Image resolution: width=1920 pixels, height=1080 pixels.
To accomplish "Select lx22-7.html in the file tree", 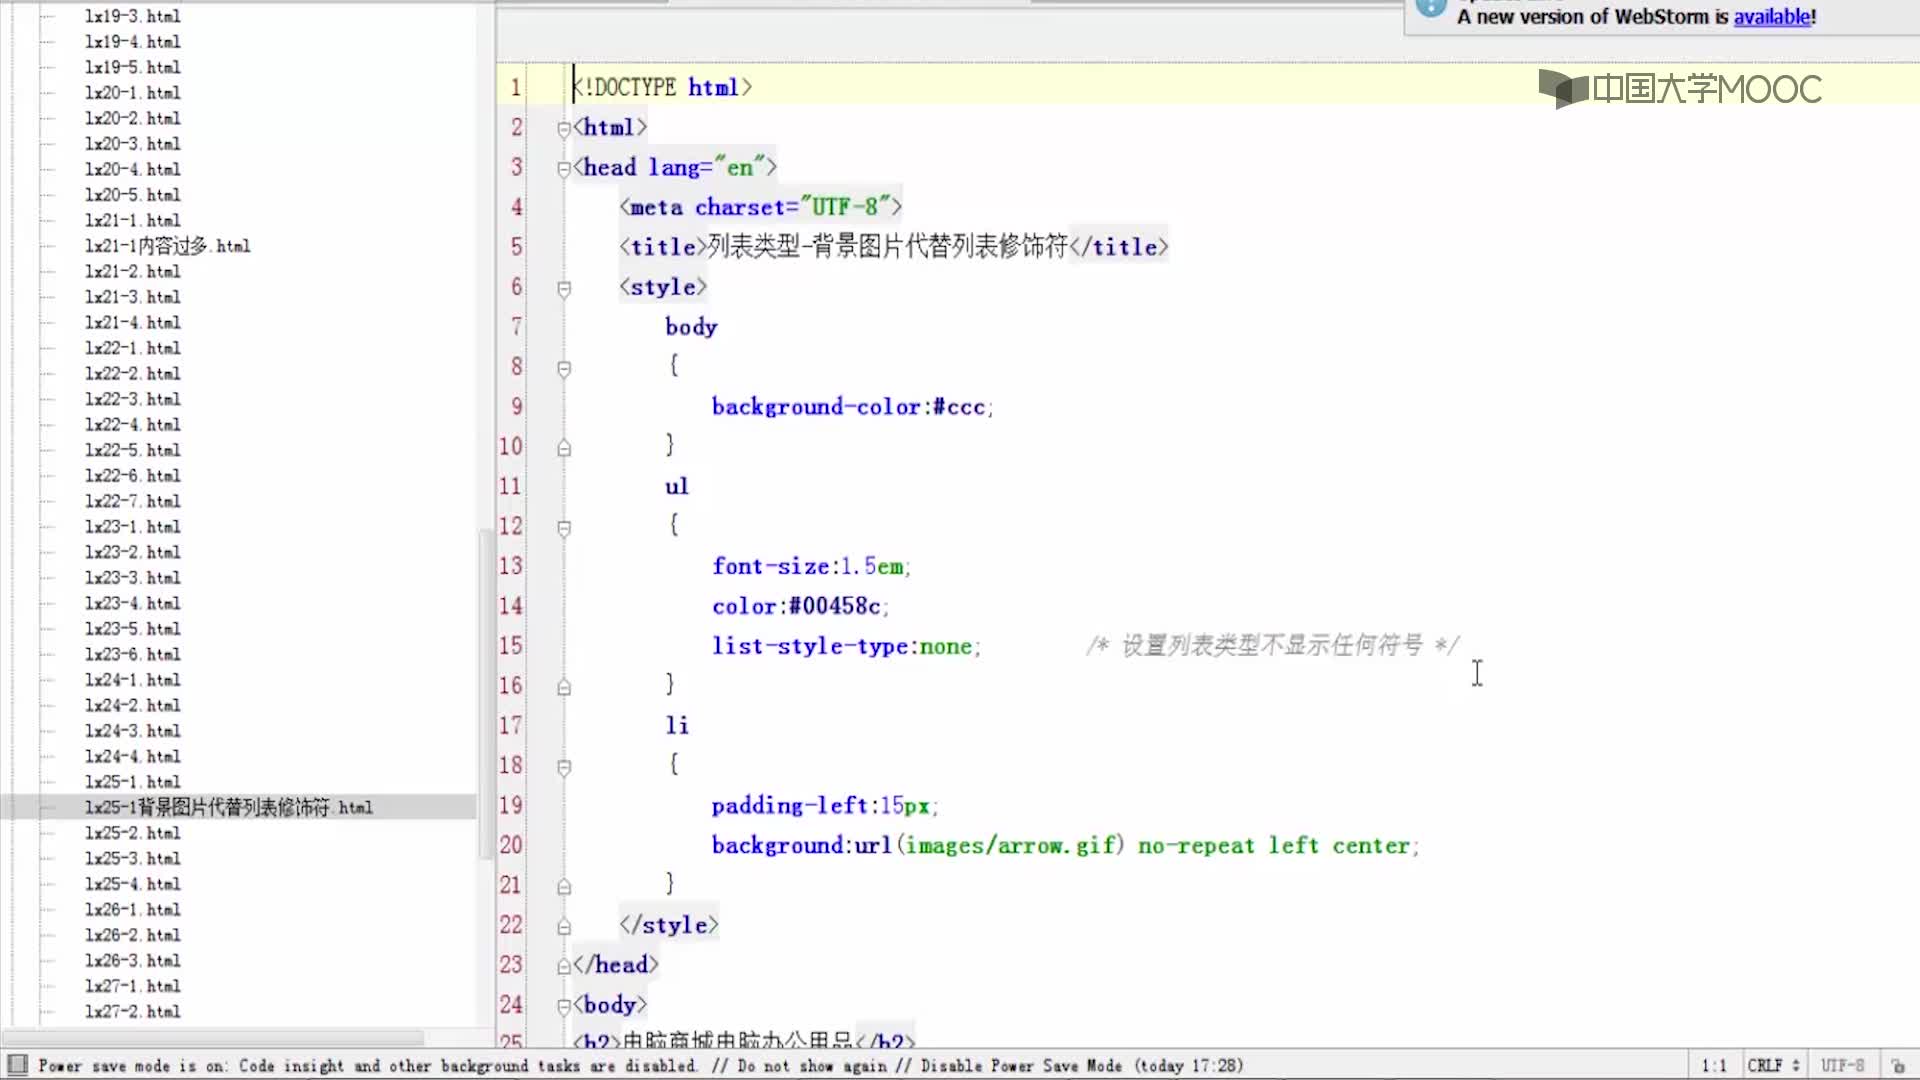I will tap(132, 501).
